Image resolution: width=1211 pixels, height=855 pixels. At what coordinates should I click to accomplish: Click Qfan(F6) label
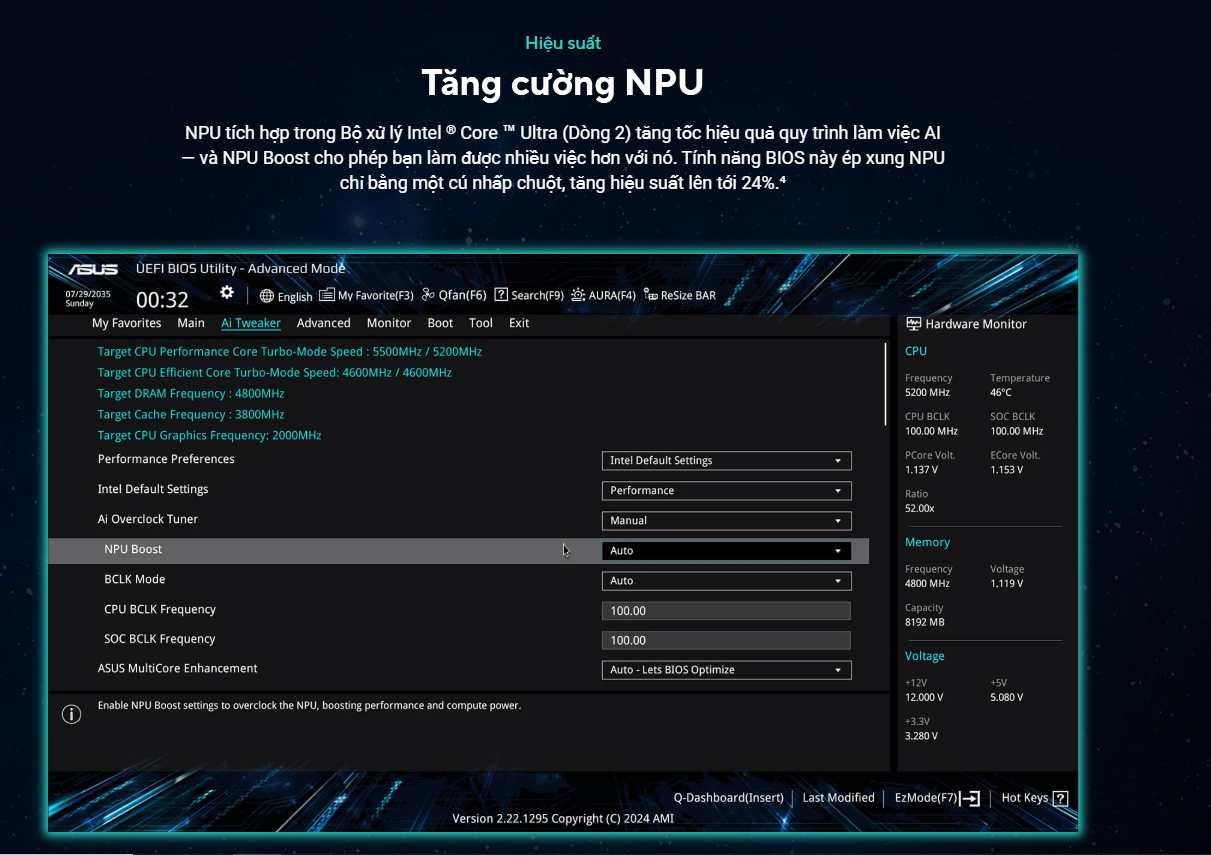(x=463, y=295)
